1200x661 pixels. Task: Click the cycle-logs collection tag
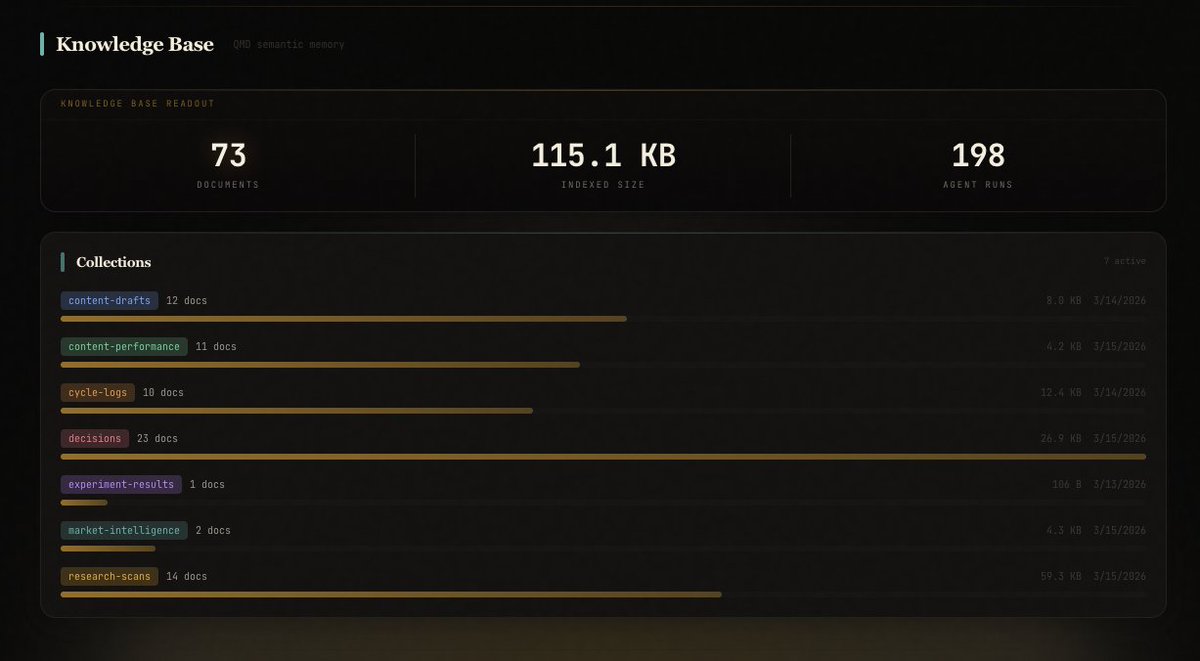pyautogui.click(x=98, y=392)
